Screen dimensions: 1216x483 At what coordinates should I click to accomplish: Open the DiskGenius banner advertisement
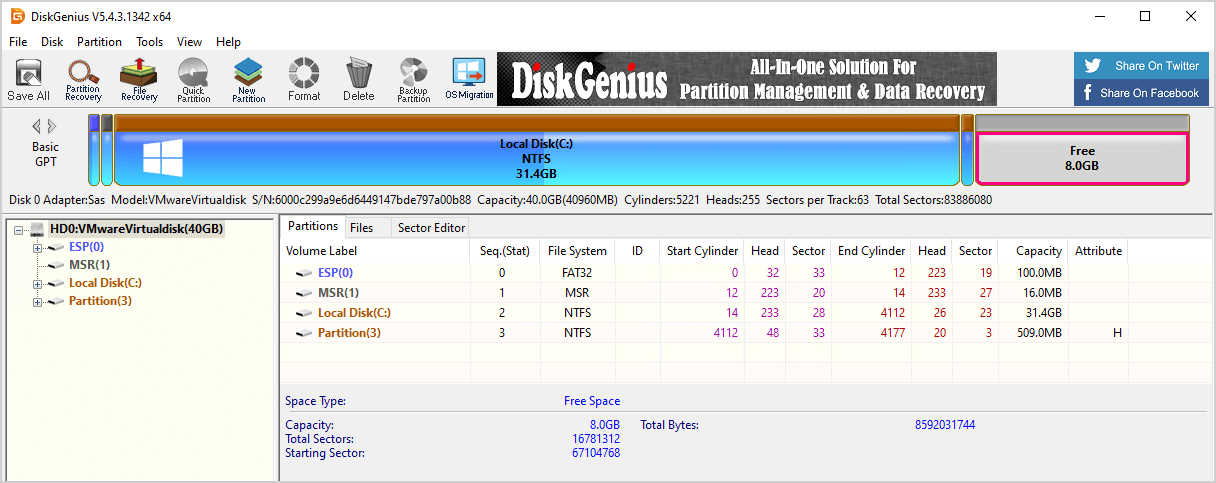click(x=747, y=79)
